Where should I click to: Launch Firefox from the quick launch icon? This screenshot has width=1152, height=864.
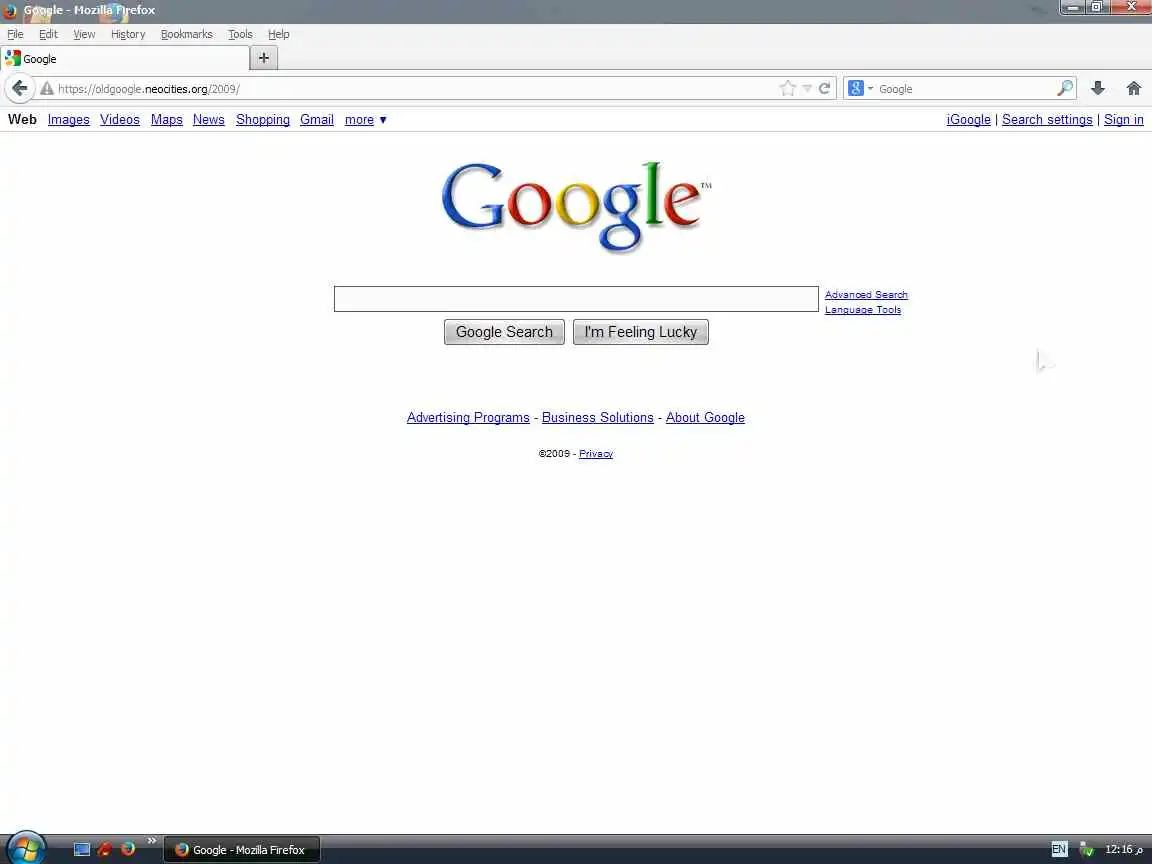tap(128, 849)
